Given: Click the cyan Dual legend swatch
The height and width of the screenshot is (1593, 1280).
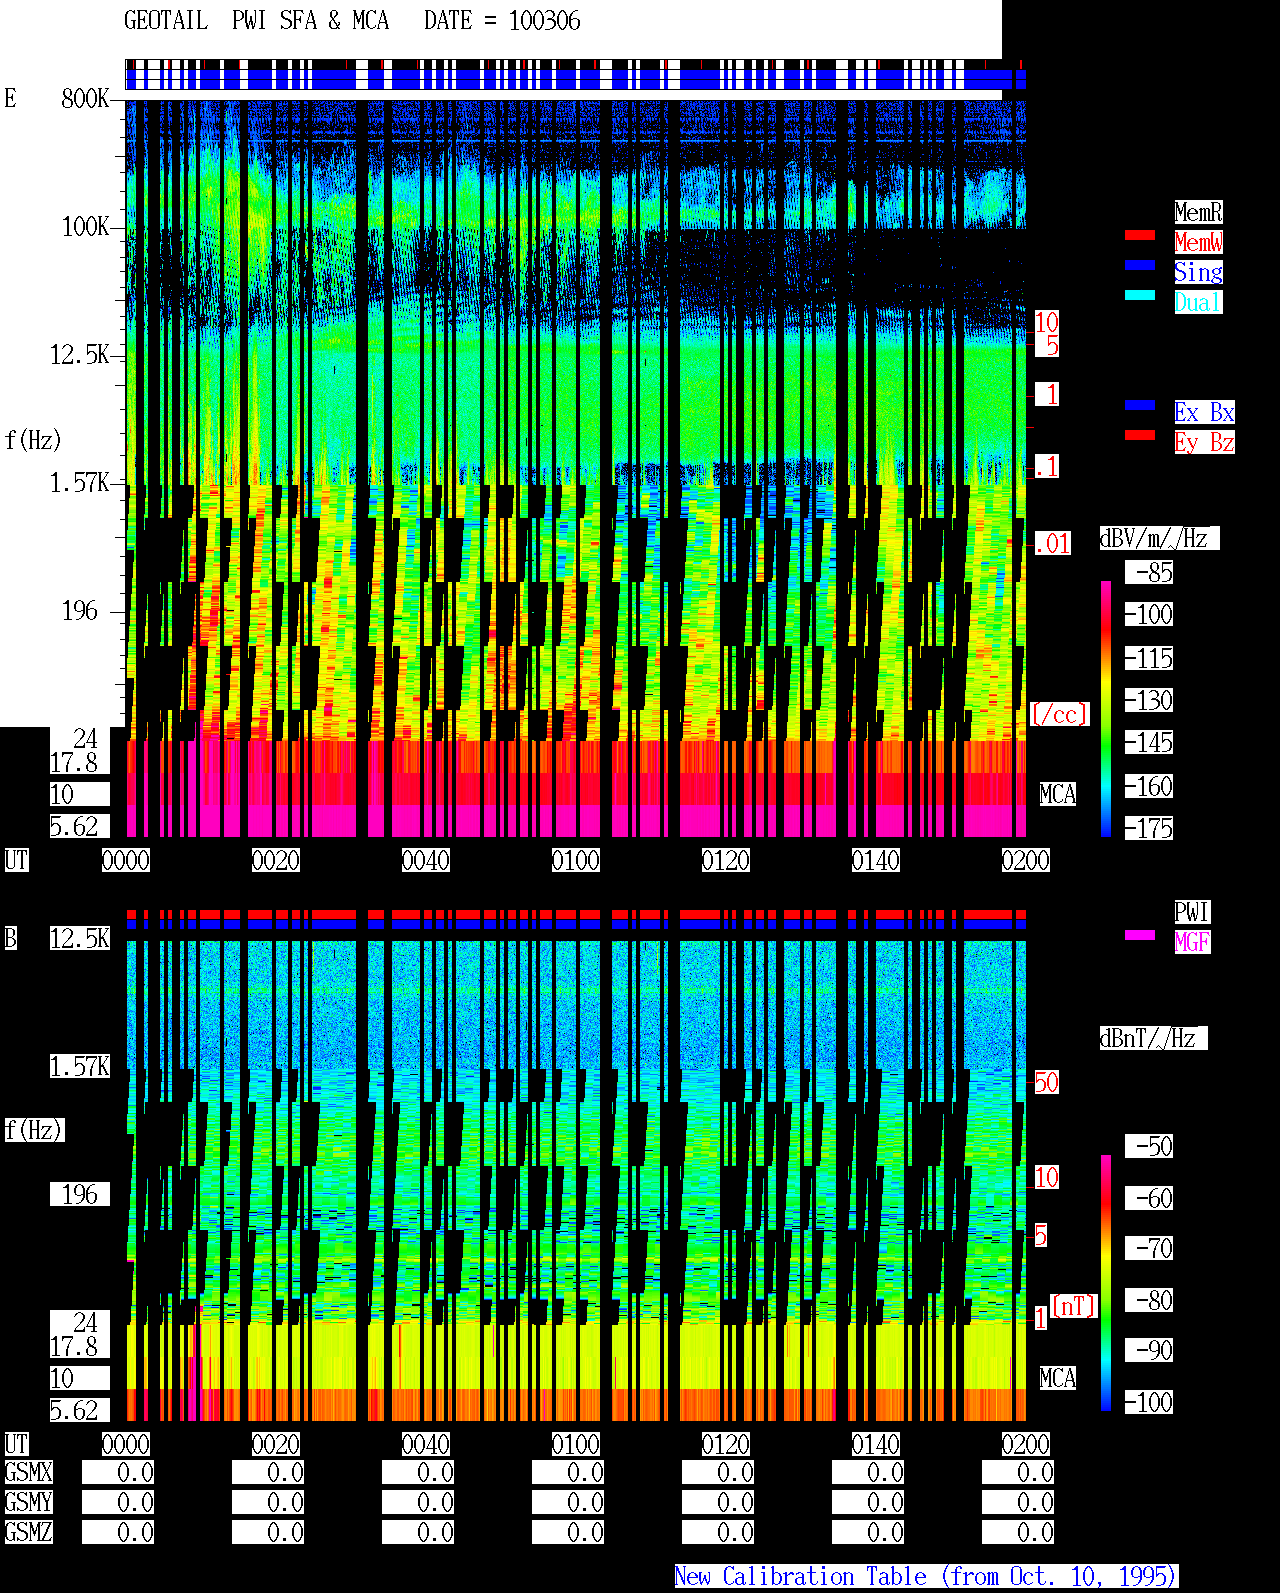Looking at the screenshot, I should (1140, 295).
